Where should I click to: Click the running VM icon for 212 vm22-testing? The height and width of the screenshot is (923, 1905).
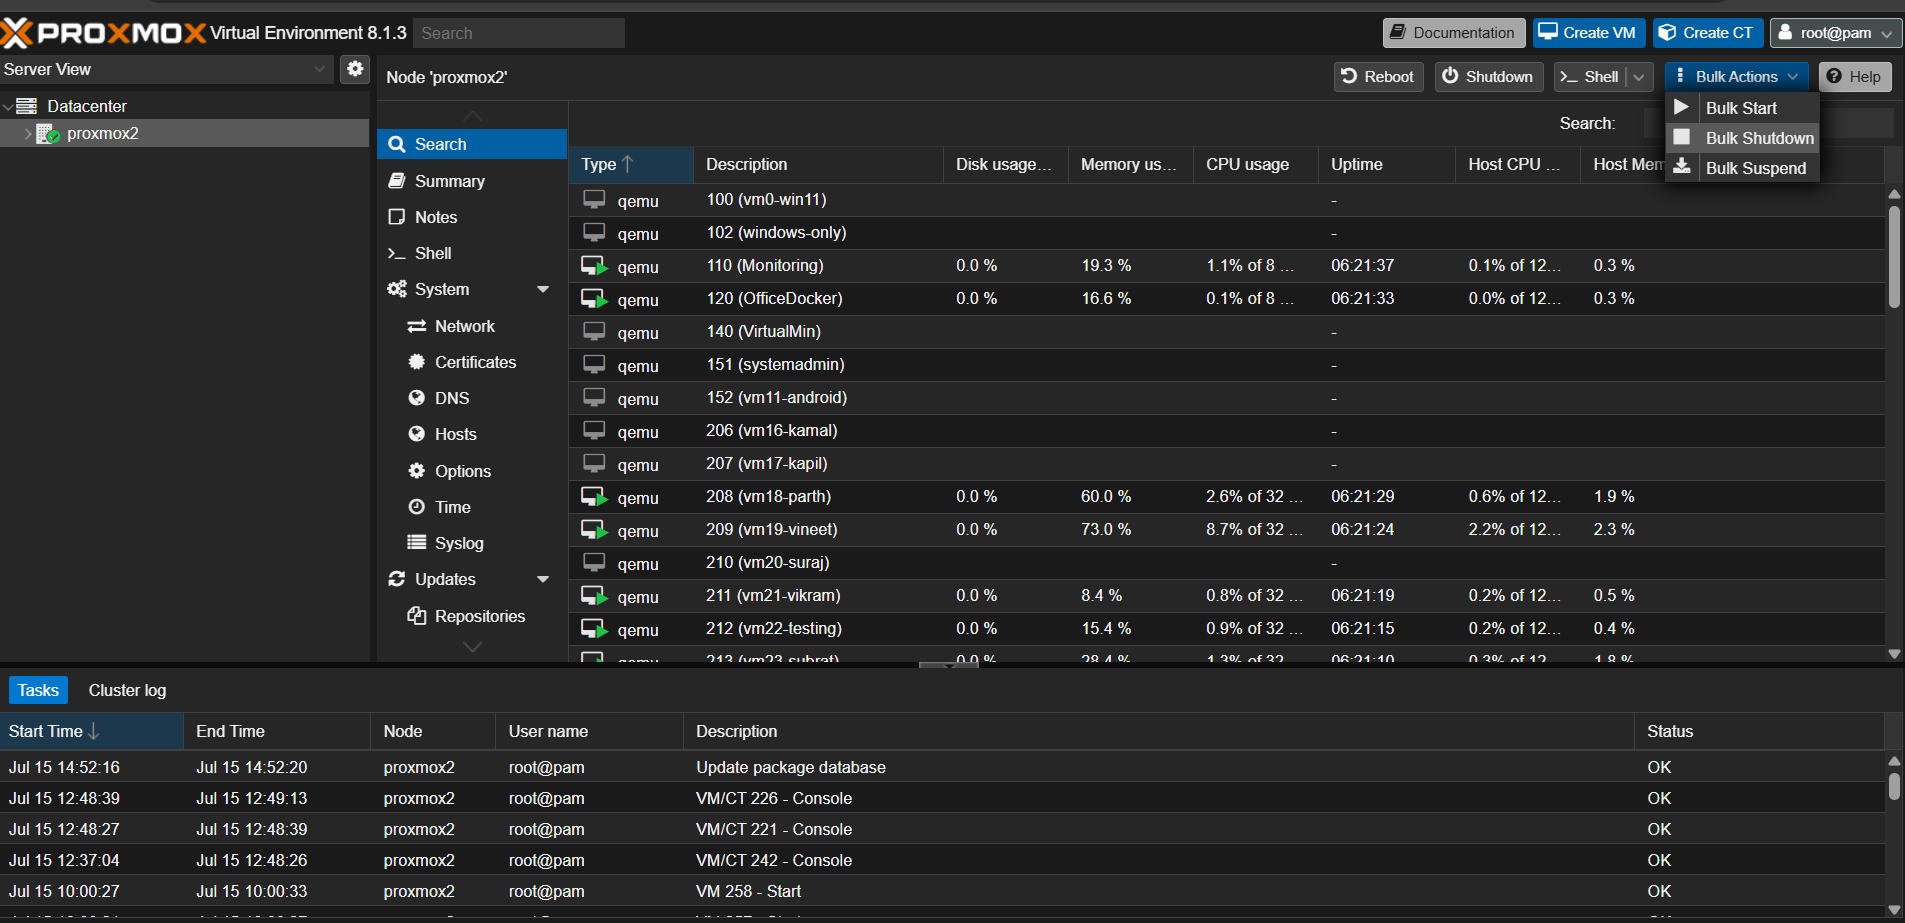pyautogui.click(x=594, y=629)
